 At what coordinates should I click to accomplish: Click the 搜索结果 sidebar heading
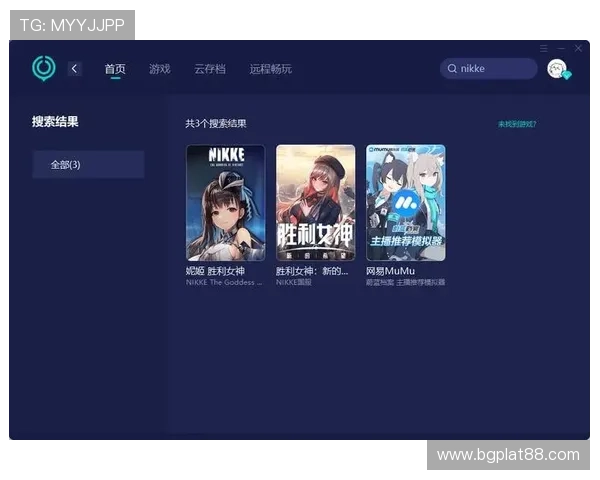coord(55,122)
